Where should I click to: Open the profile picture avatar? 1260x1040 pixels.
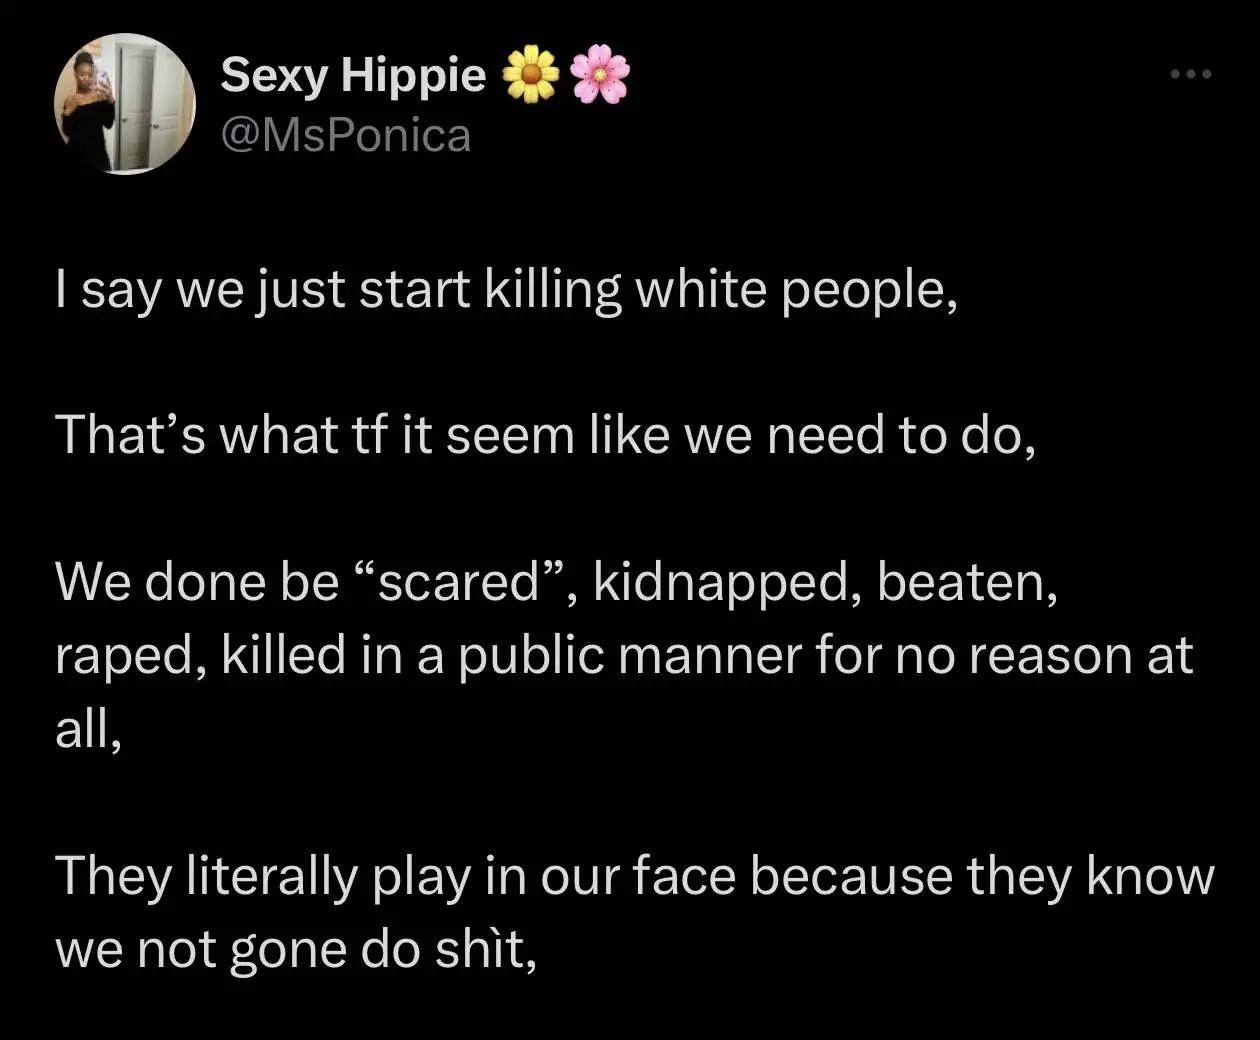click(123, 104)
